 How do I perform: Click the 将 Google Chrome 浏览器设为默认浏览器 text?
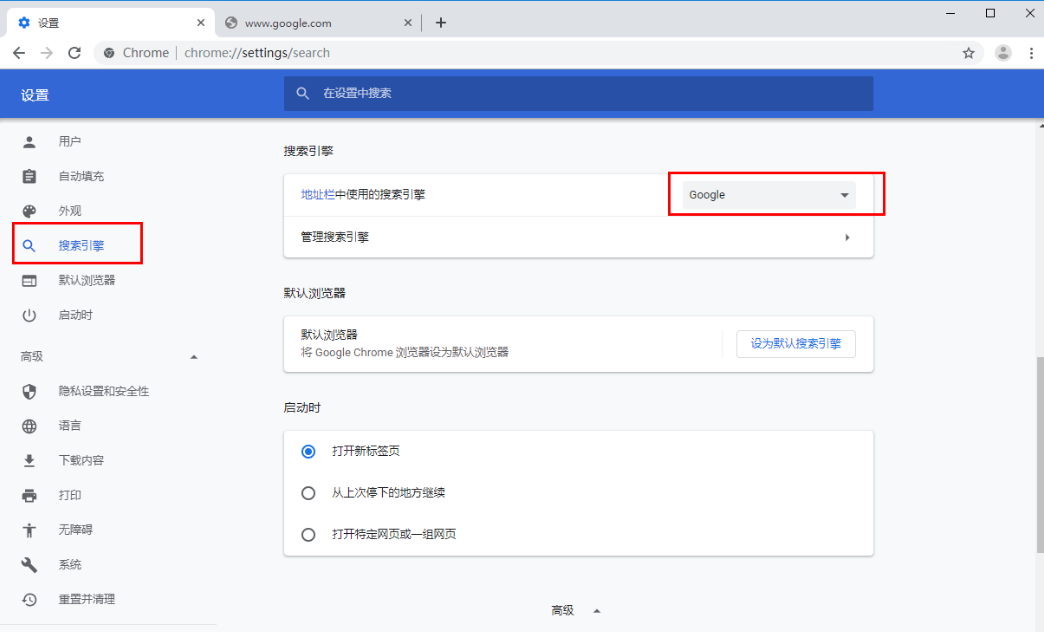pos(404,352)
